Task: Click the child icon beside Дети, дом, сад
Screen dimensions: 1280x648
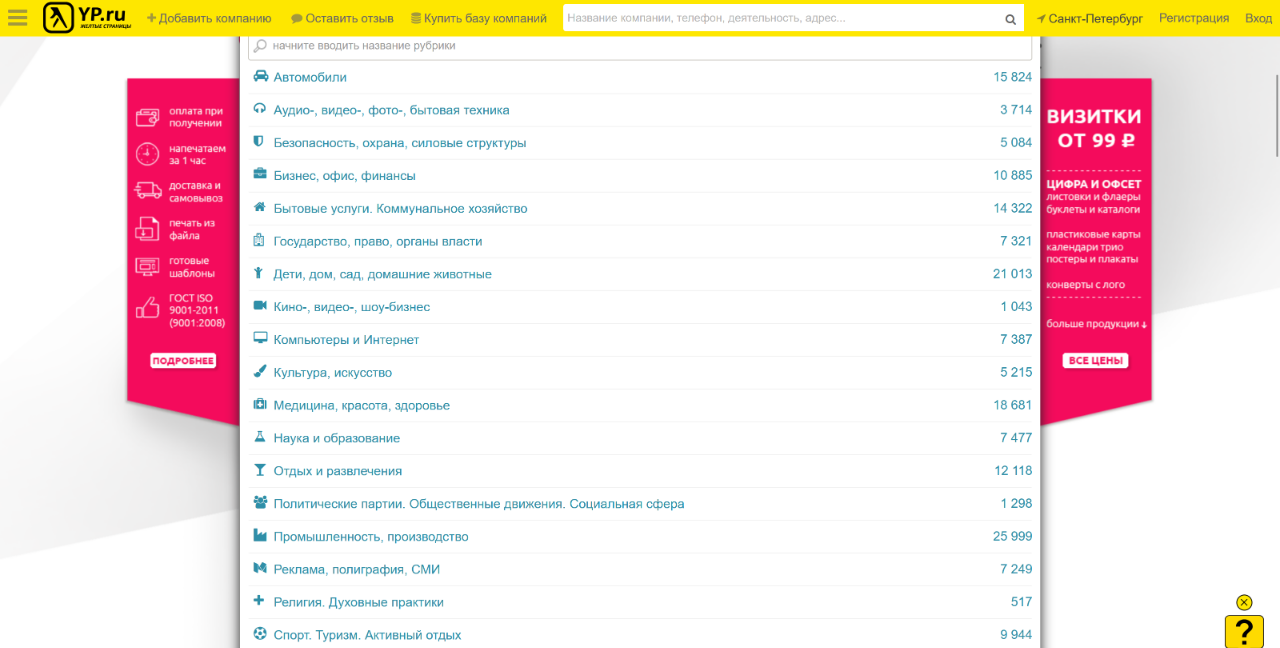Action: point(258,273)
